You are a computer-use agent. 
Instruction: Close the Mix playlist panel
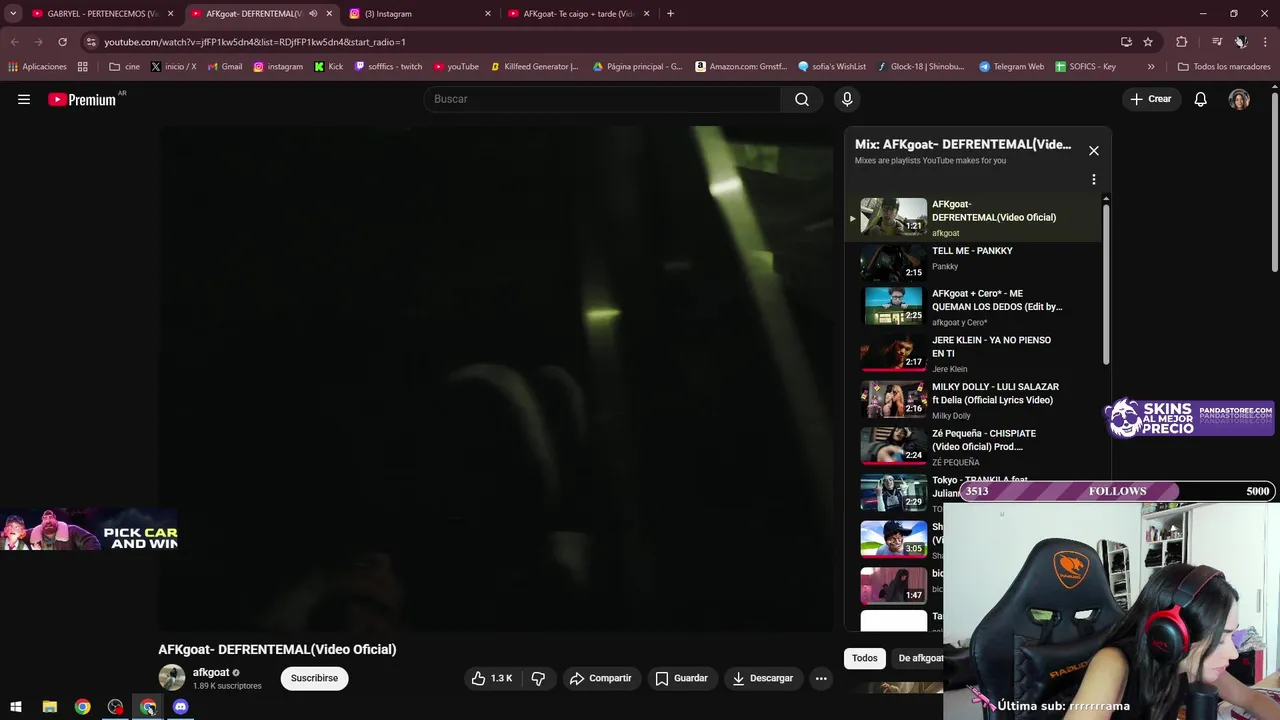pyautogui.click(x=1094, y=151)
